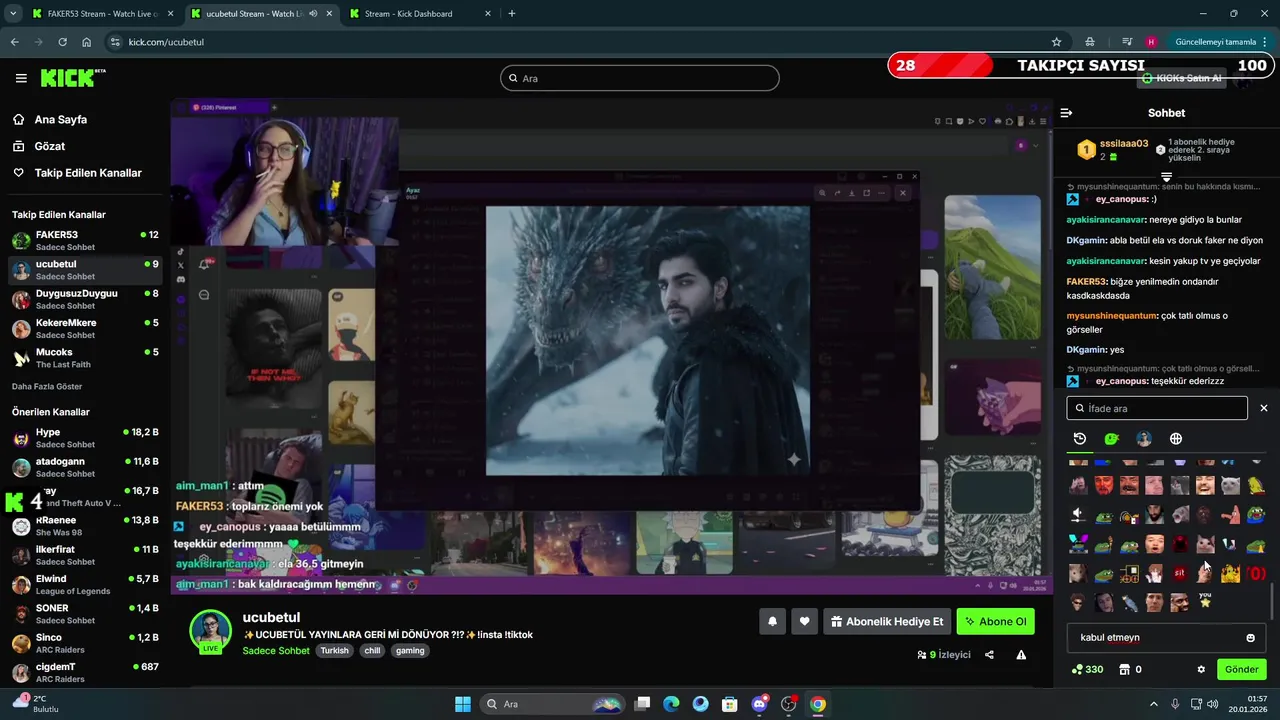1280x720 pixels.
Task: Show hidden system tray icons
Action: coord(1153,704)
